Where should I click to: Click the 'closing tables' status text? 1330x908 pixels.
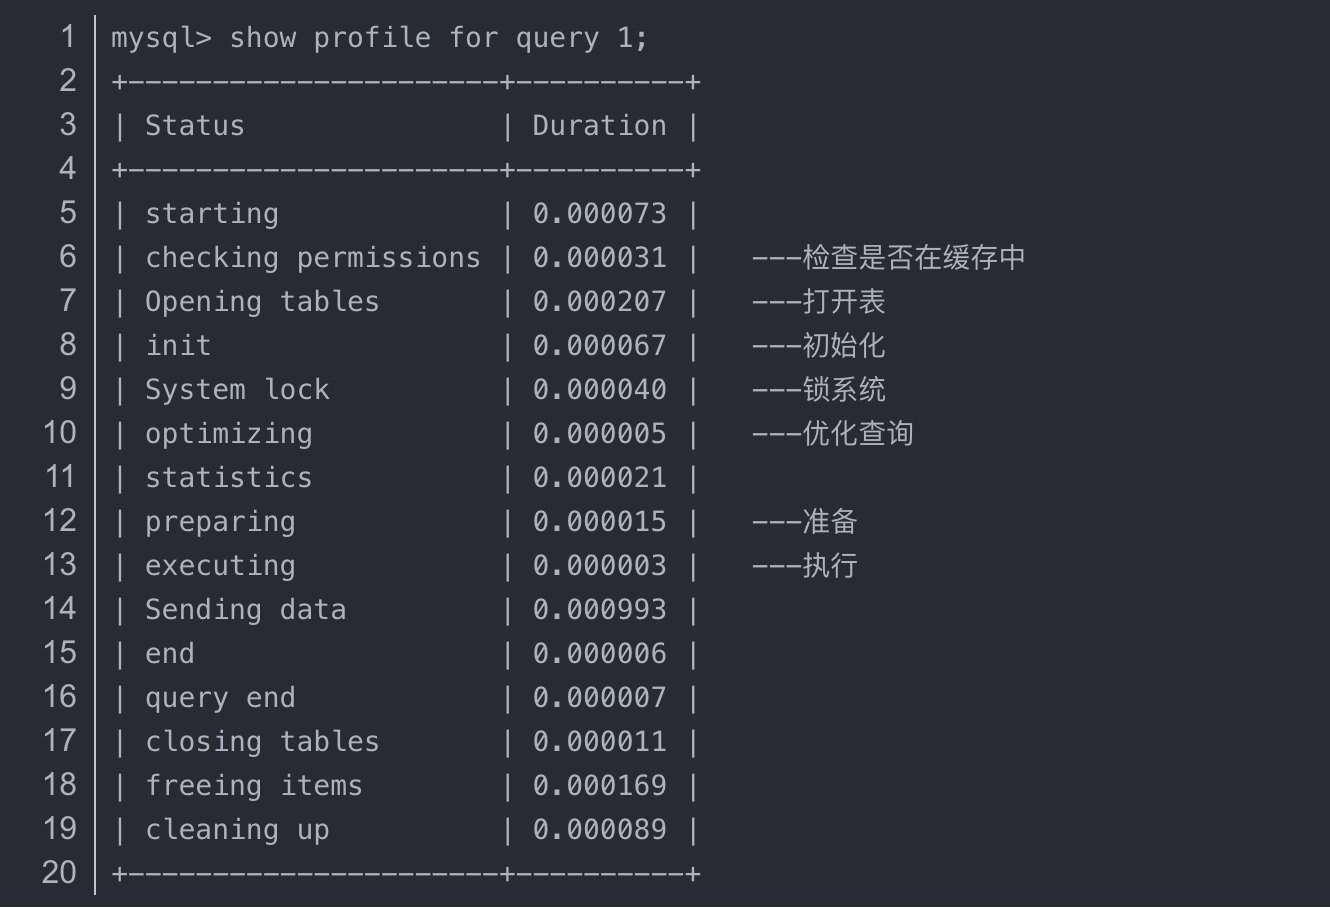click(262, 742)
